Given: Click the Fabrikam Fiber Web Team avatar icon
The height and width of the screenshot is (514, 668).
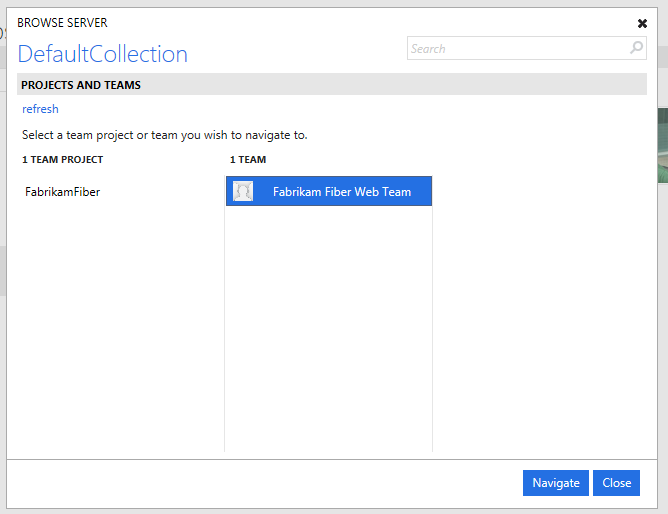Looking at the screenshot, I should tap(243, 191).
